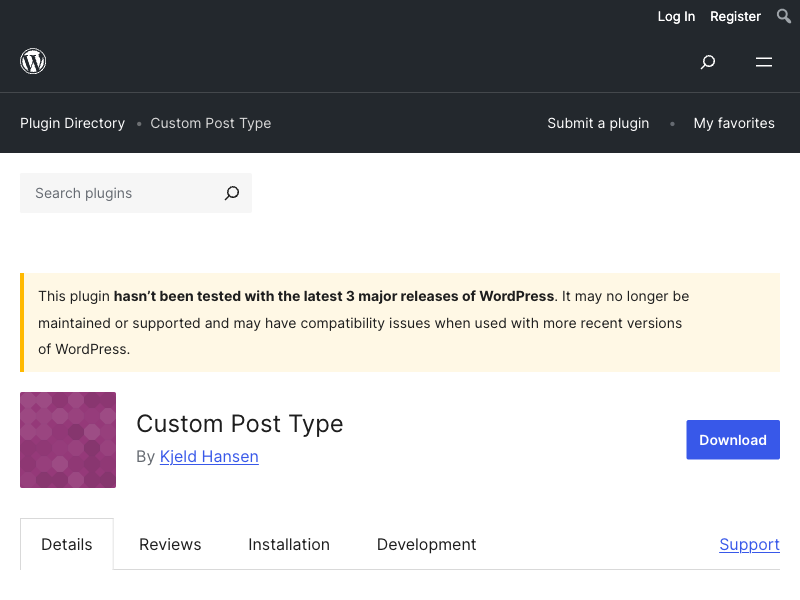
Task: Switch to the Installation tab
Action: click(289, 544)
